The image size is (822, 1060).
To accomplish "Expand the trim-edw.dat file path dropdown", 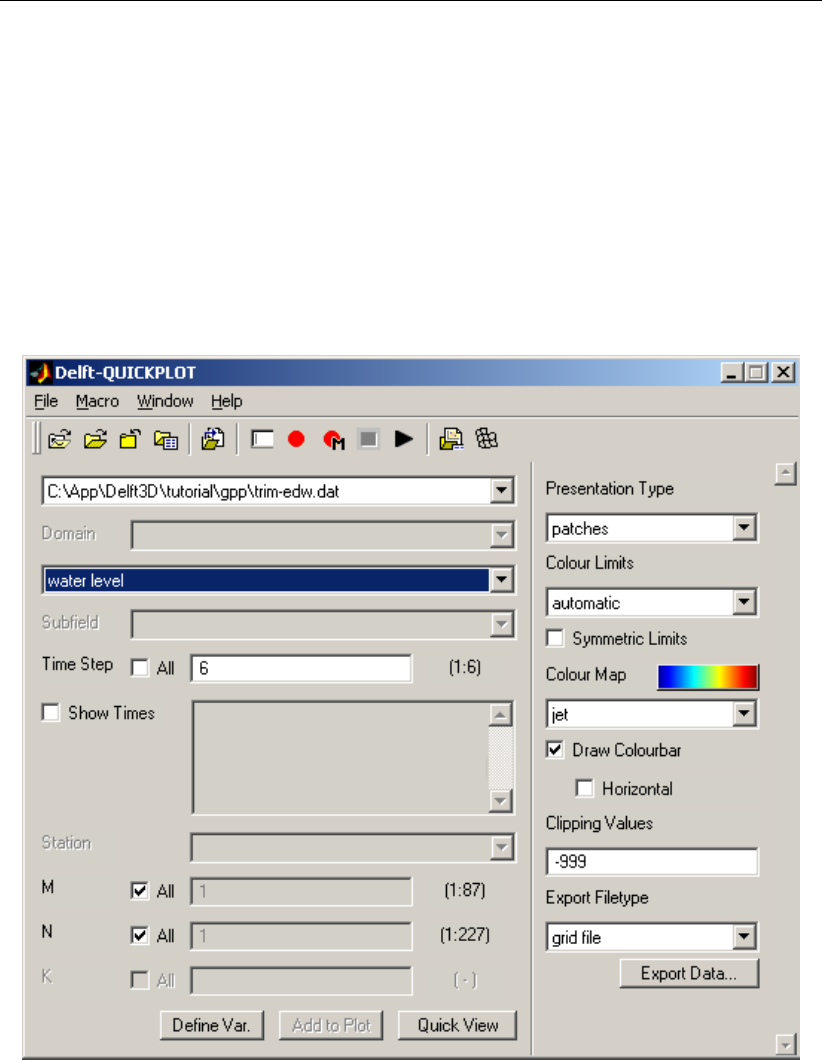I will pos(502,491).
